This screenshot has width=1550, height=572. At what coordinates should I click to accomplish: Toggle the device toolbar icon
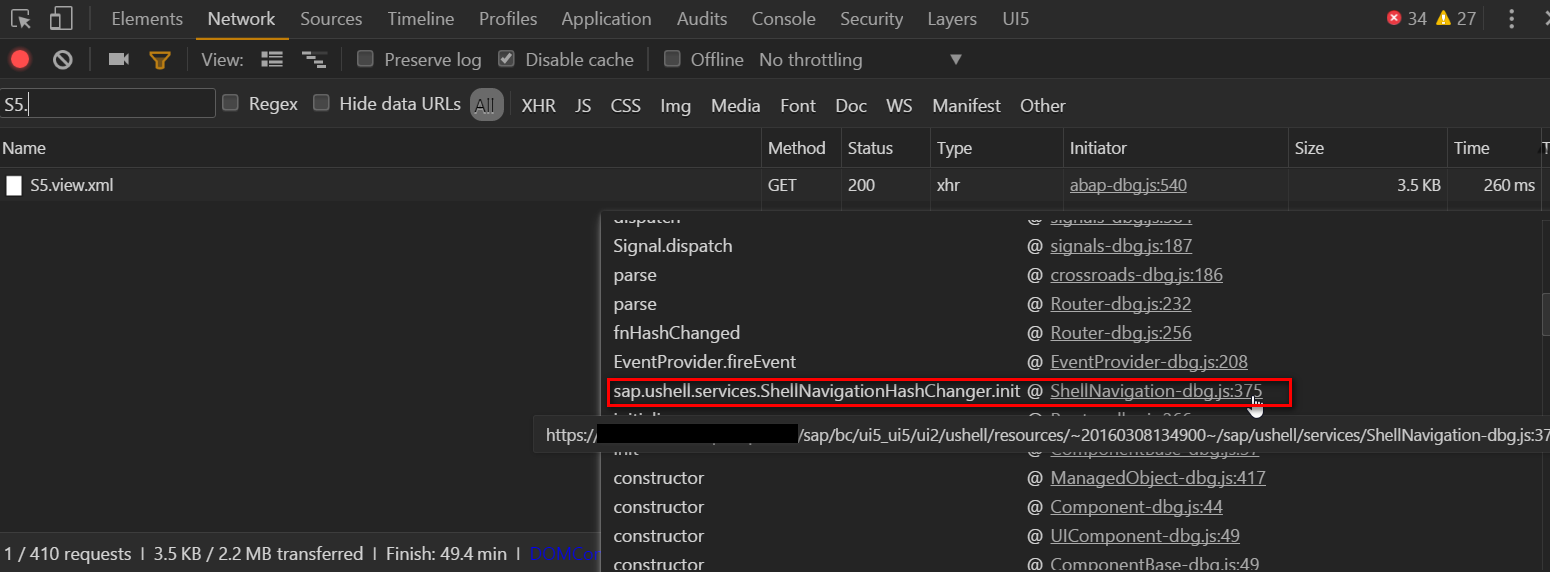pyautogui.click(x=61, y=19)
